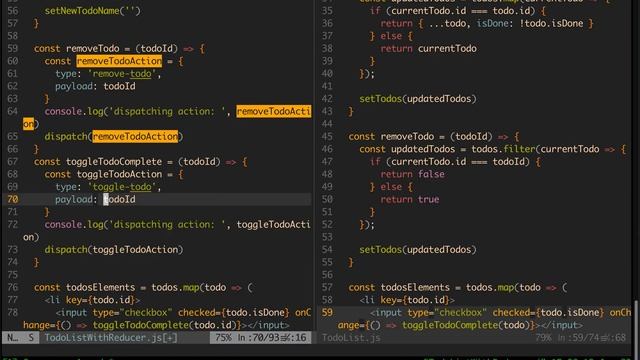Screen dimensions: 640x360
Task: Click line number 53 in TodoList.js pane
Action: (327, 237)
